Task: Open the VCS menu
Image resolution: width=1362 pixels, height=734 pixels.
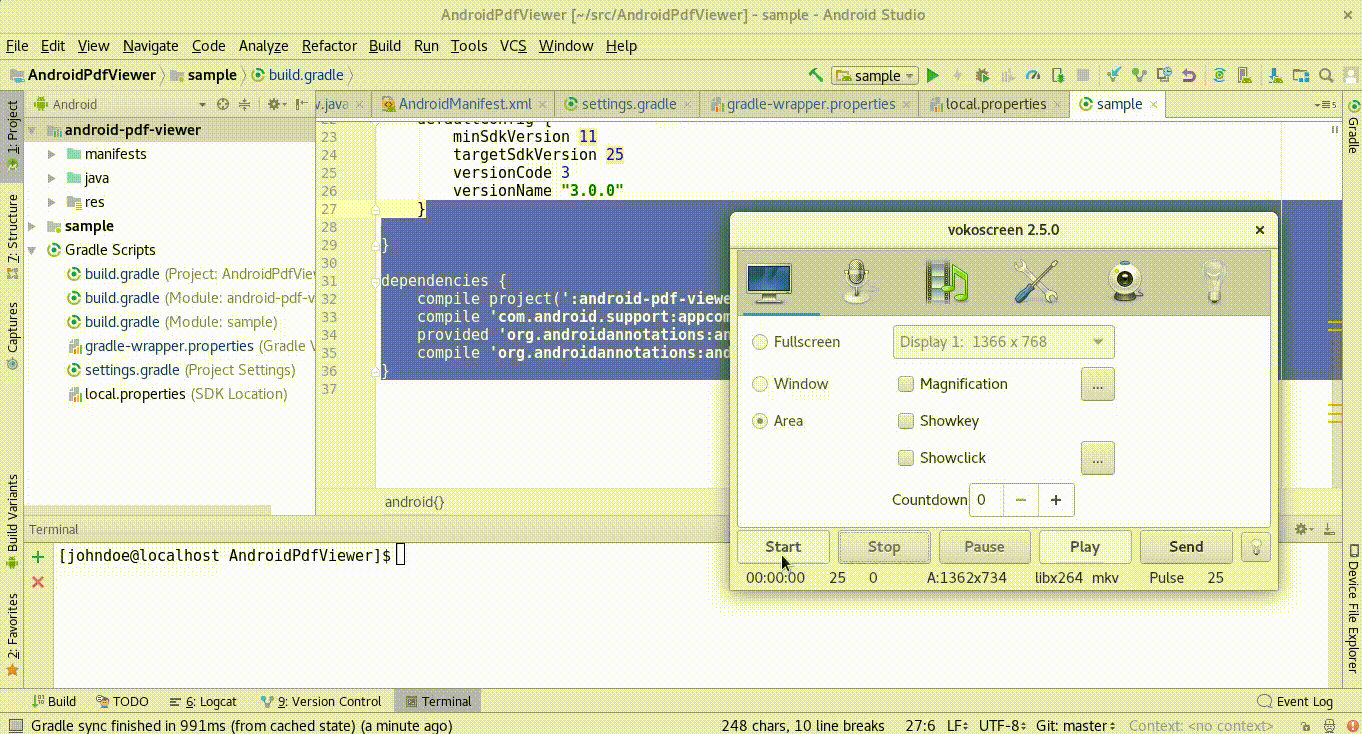Action: [513, 46]
